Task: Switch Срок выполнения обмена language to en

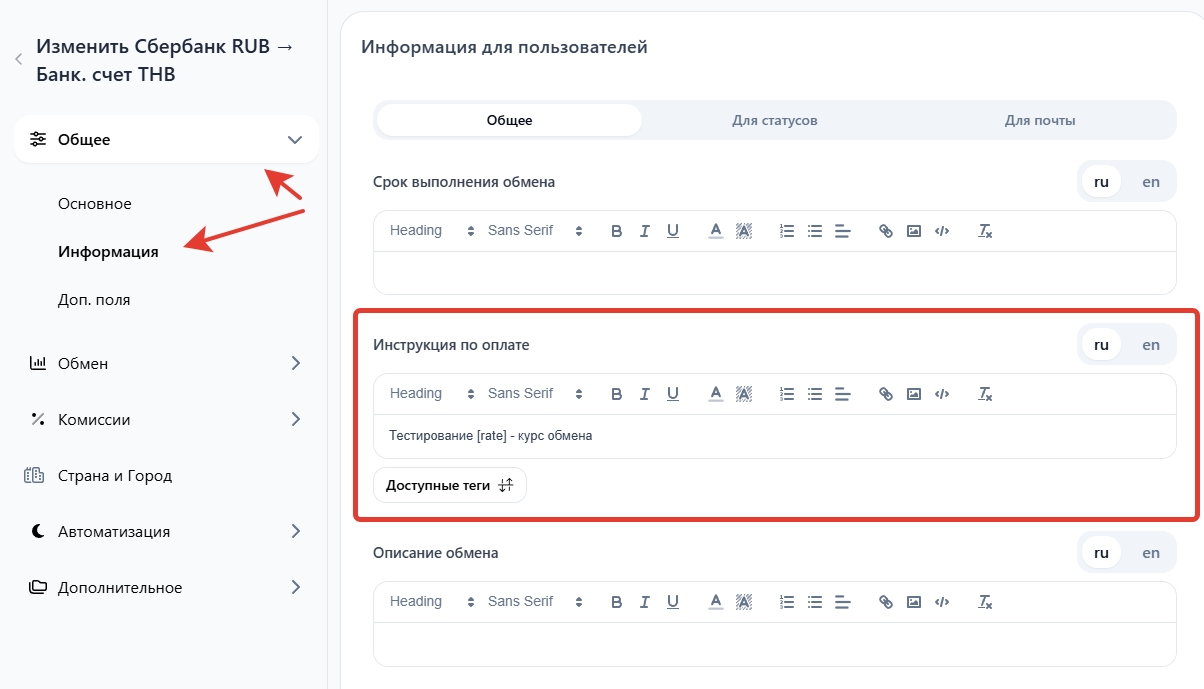Action: pos(1151,182)
